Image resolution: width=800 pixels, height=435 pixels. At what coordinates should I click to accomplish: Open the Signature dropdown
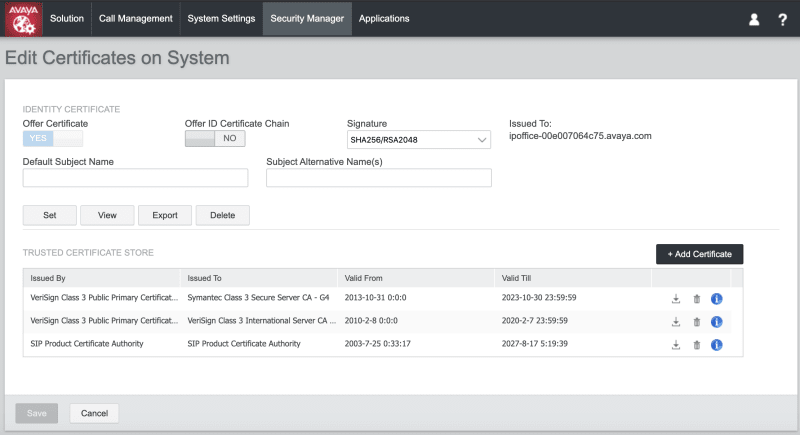[x=418, y=140]
